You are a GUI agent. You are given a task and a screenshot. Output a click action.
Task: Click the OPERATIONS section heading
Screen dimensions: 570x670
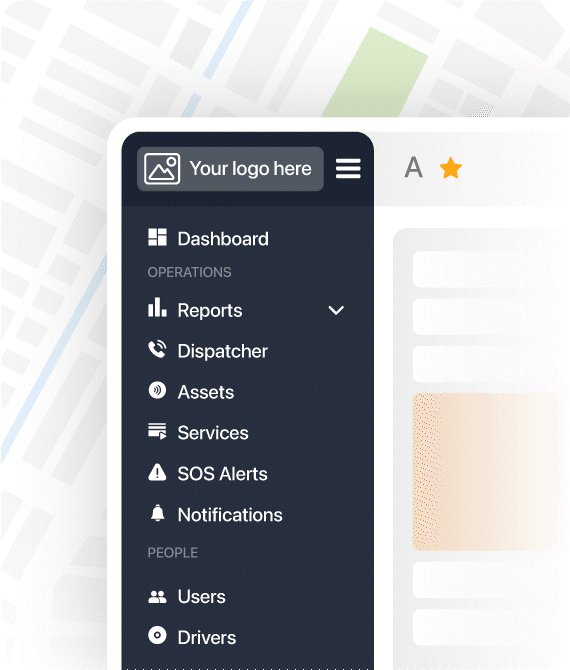(189, 272)
